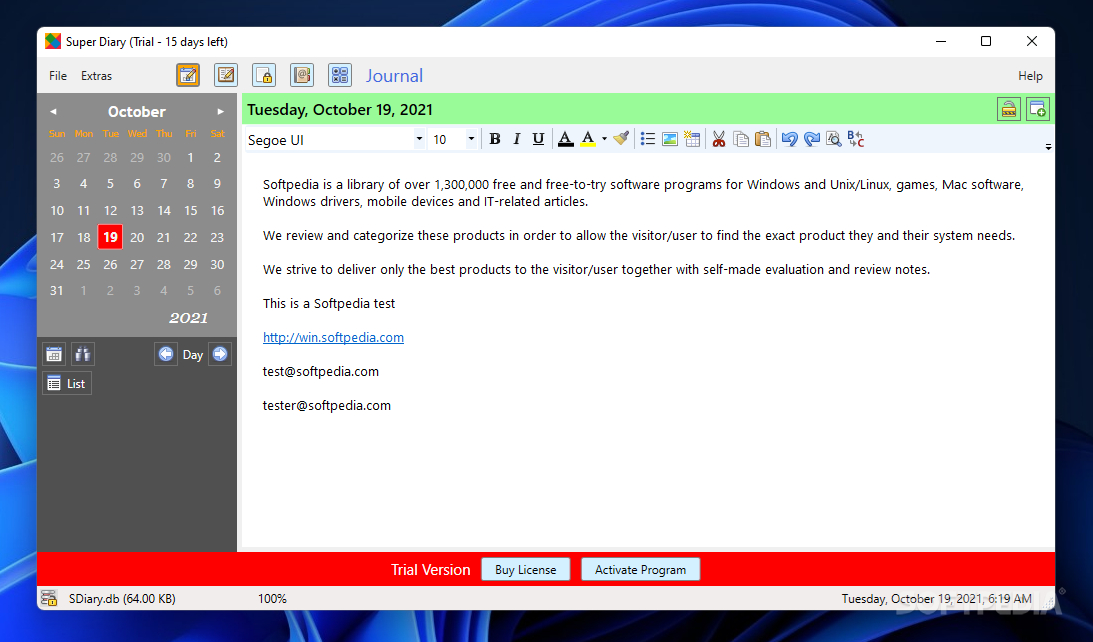
Task: Select October 10 in calendar
Action: 56,211
